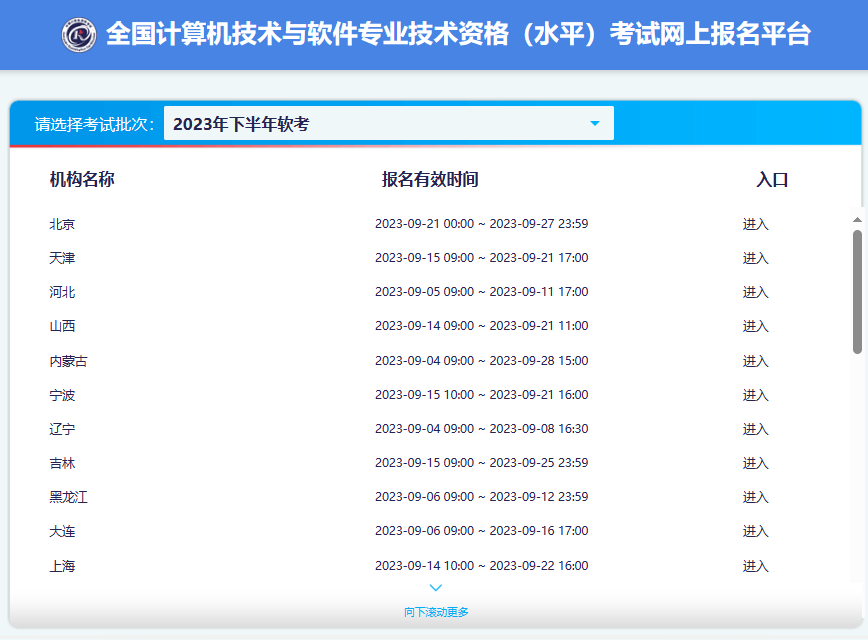Select 进入 beside 内蒙古
Image resolution: width=868 pixels, height=640 pixels.
point(754,360)
